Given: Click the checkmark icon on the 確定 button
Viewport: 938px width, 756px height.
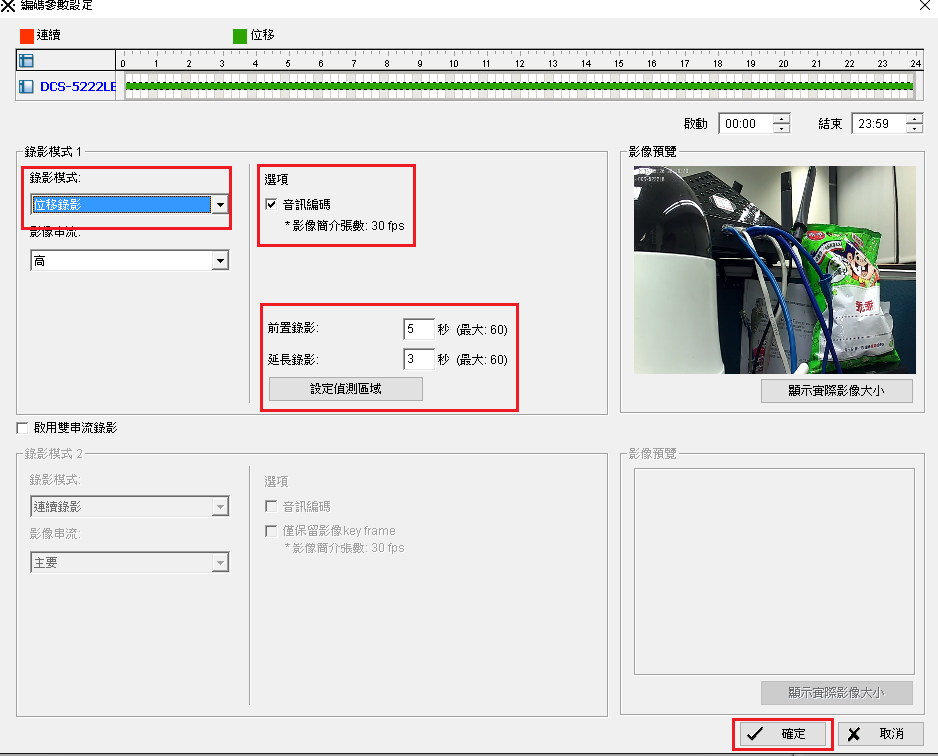Looking at the screenshot, I should pyautogui.click(x=755, y=734).
